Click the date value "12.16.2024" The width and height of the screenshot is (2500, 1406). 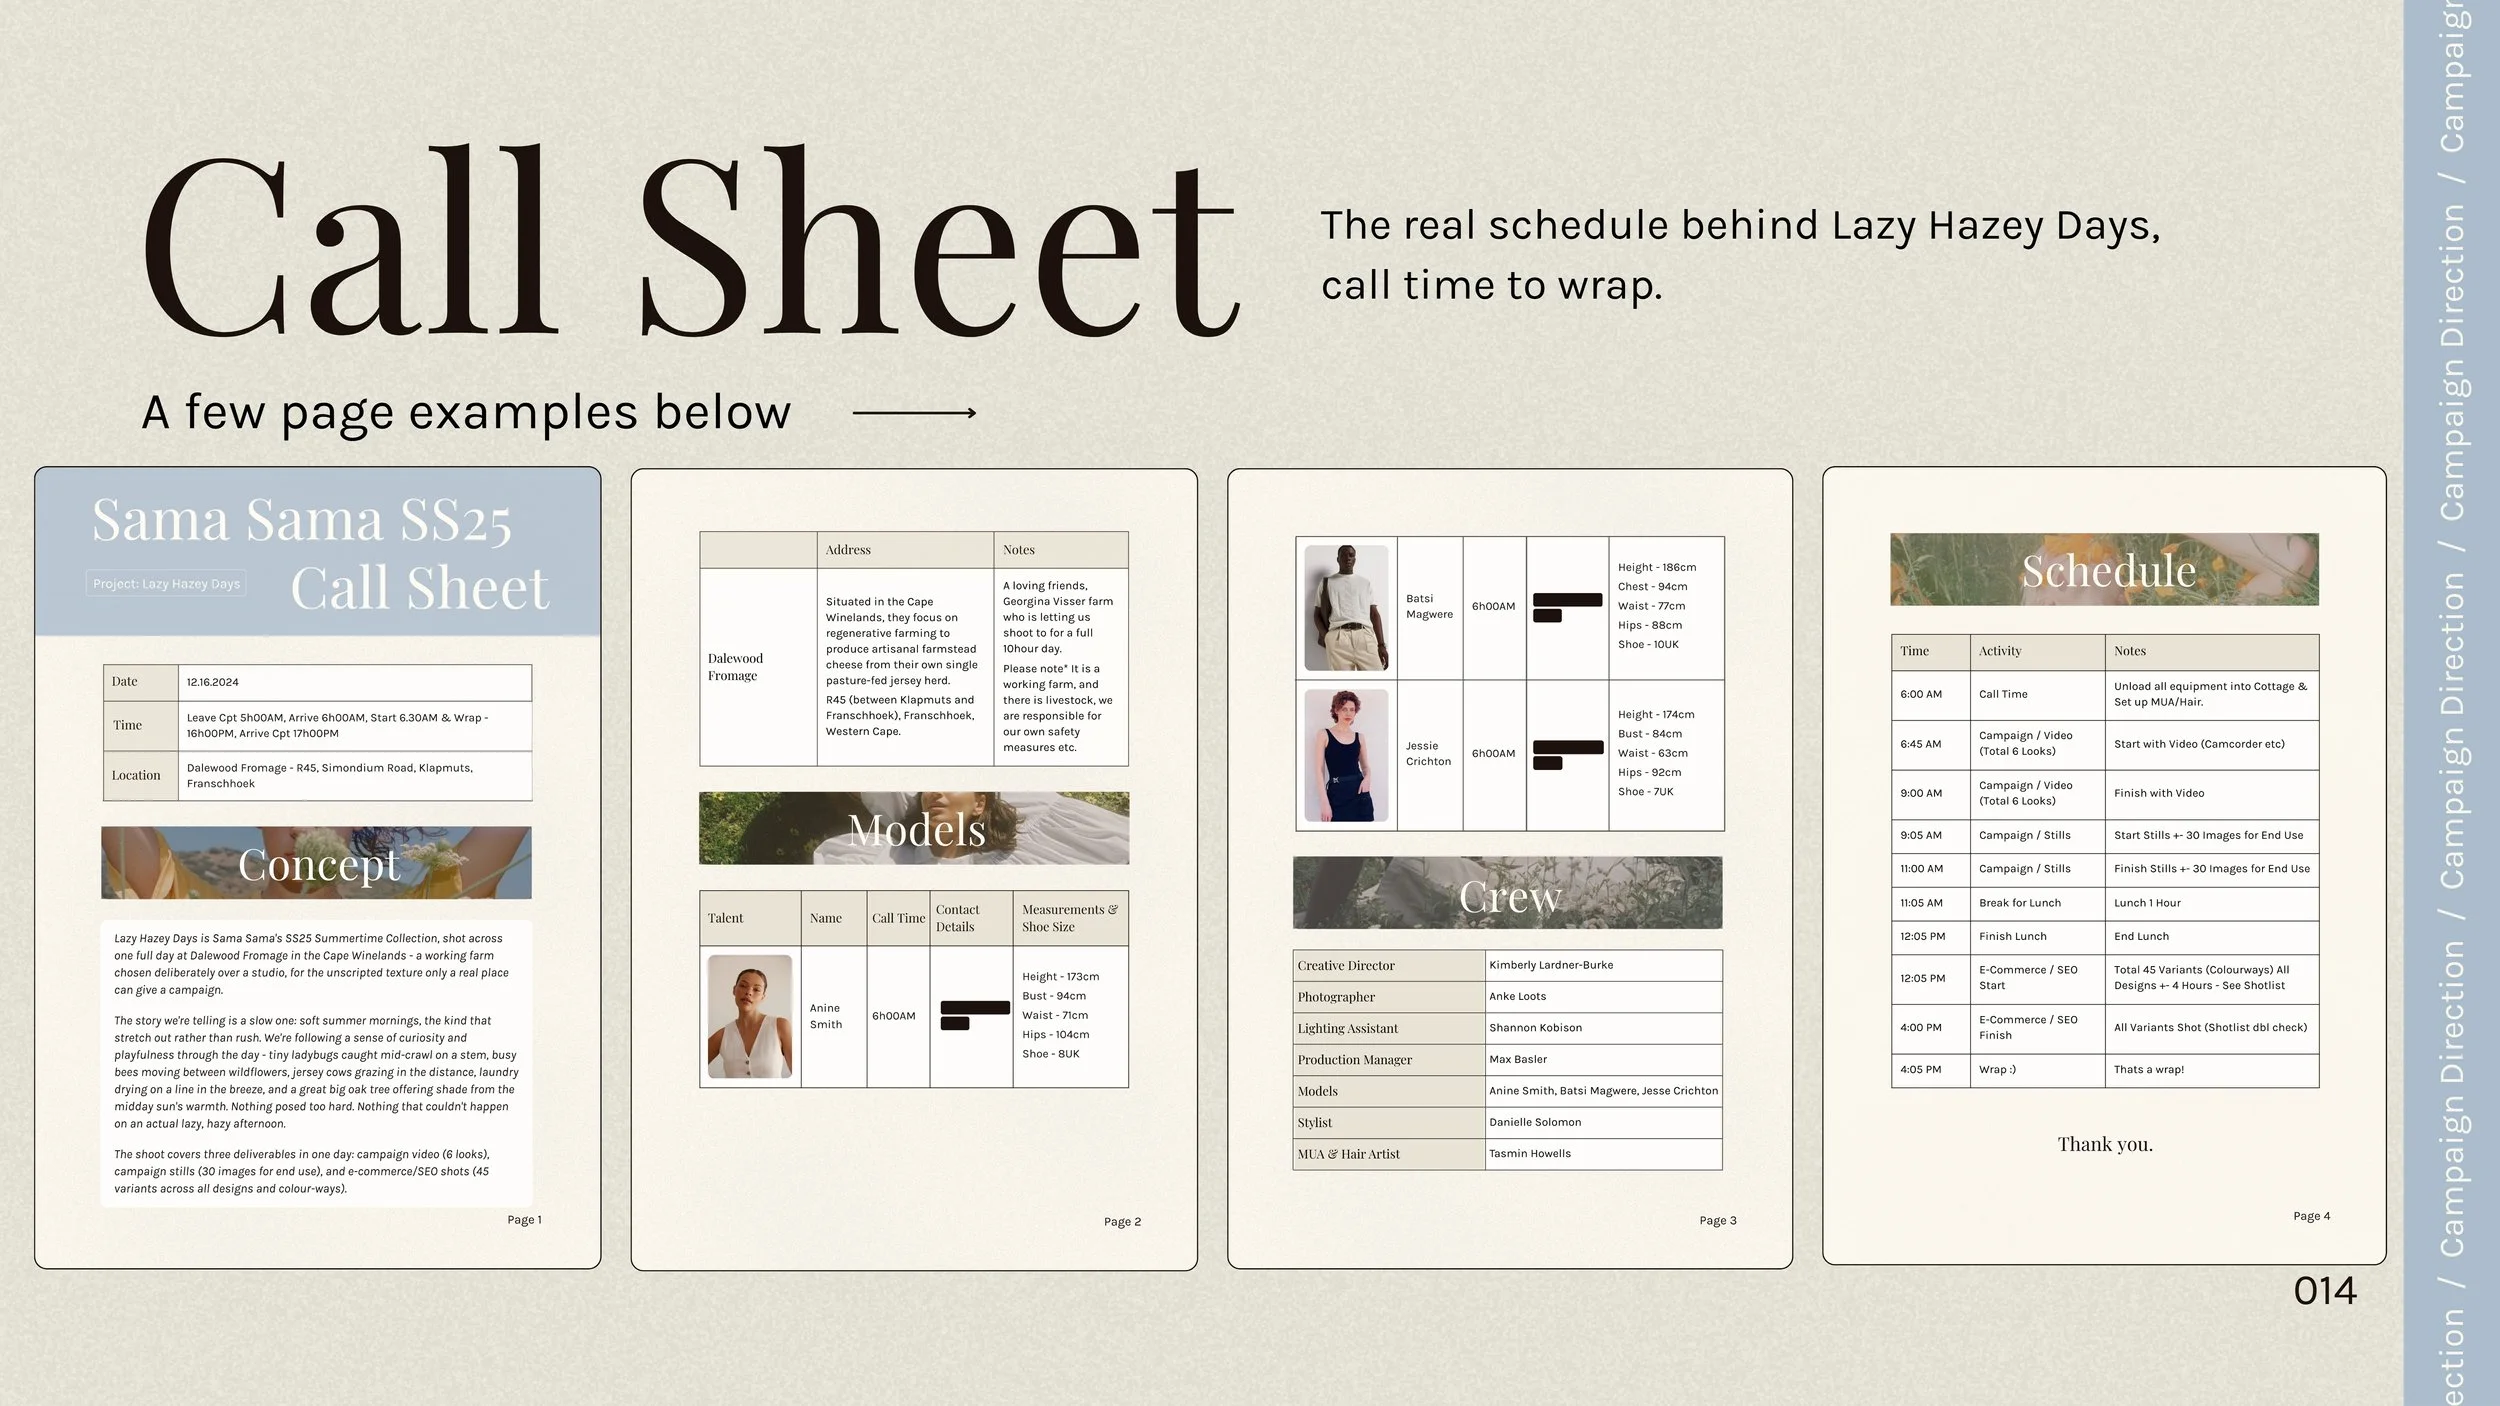coord(213,682)
